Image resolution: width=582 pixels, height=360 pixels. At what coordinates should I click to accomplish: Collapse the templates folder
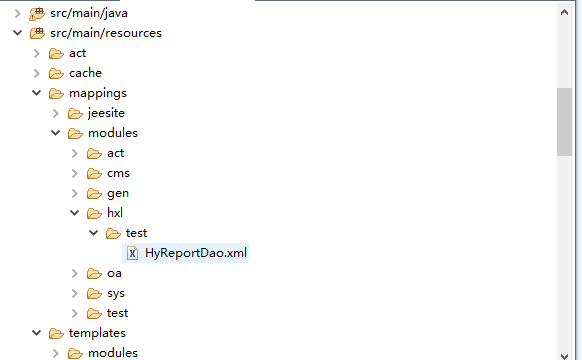pyautogui.click(x=36, y=333)
